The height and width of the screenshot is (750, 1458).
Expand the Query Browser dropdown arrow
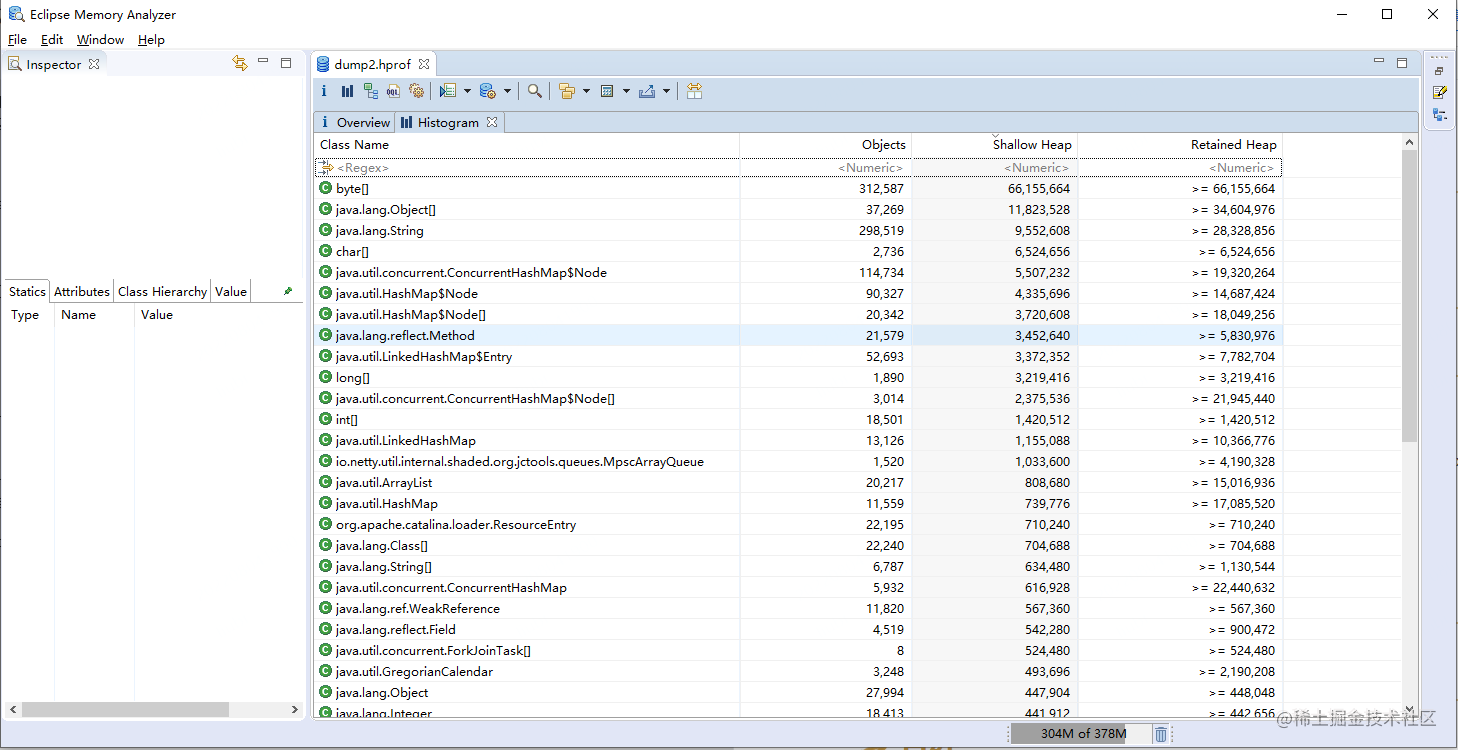(x=507, y=91)
